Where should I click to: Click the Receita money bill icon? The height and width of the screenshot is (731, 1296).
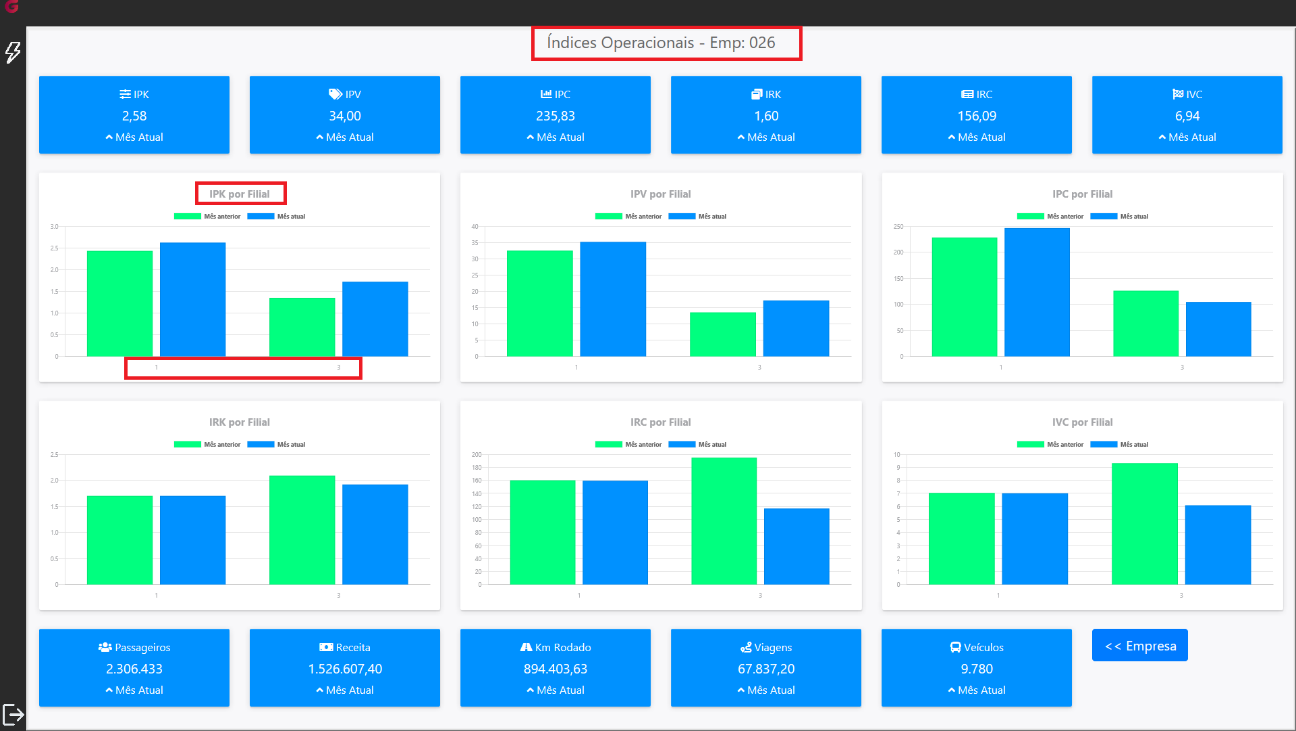(x=326, y=648)
